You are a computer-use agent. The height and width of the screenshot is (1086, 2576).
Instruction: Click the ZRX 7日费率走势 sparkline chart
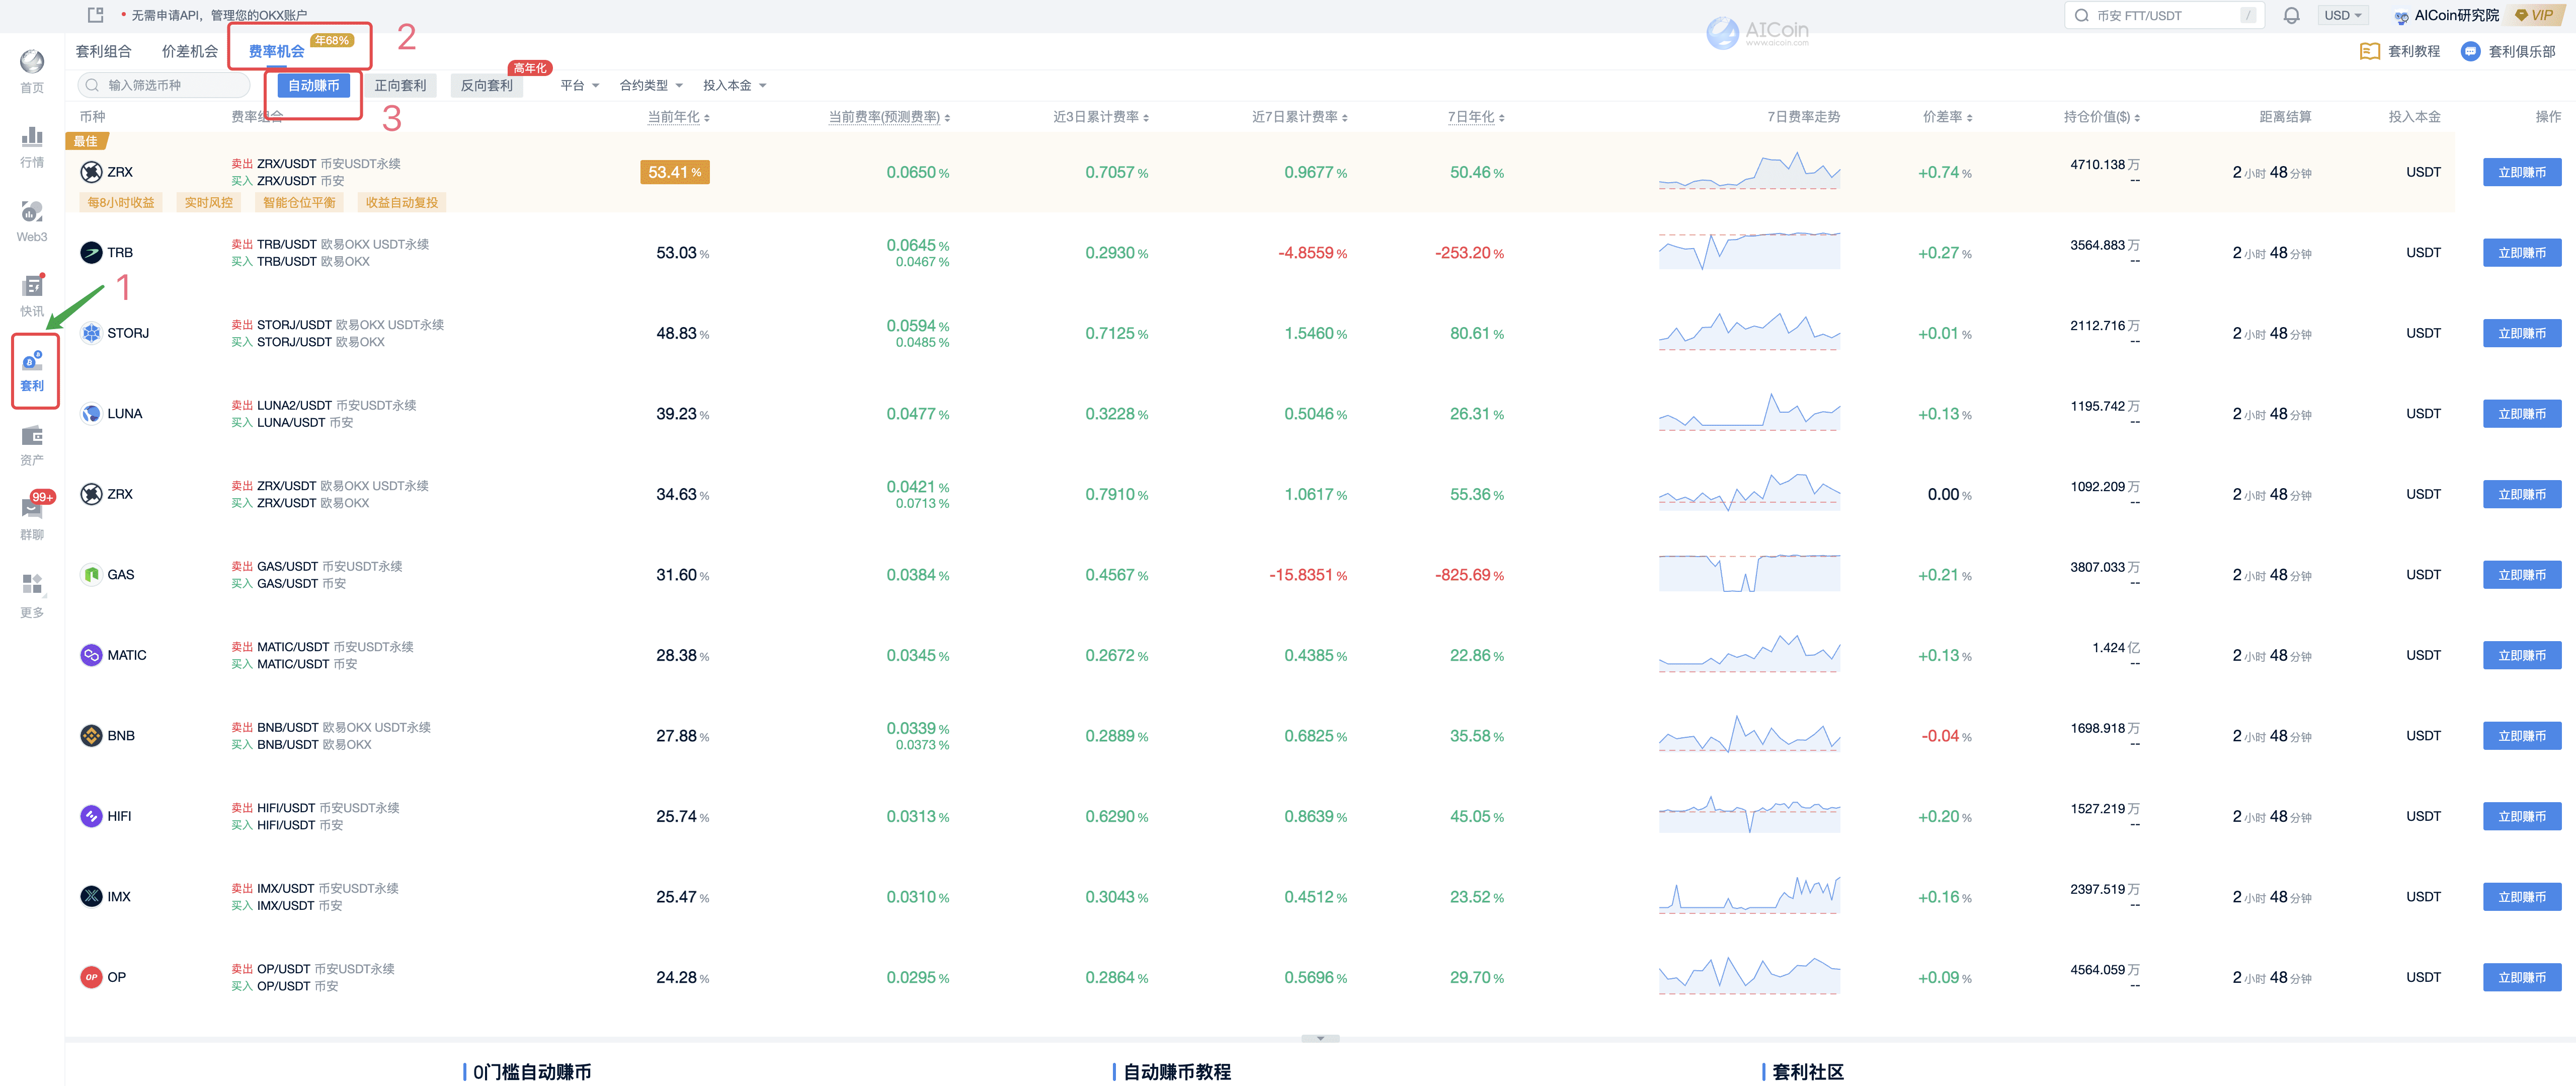tap(1748, 171)
